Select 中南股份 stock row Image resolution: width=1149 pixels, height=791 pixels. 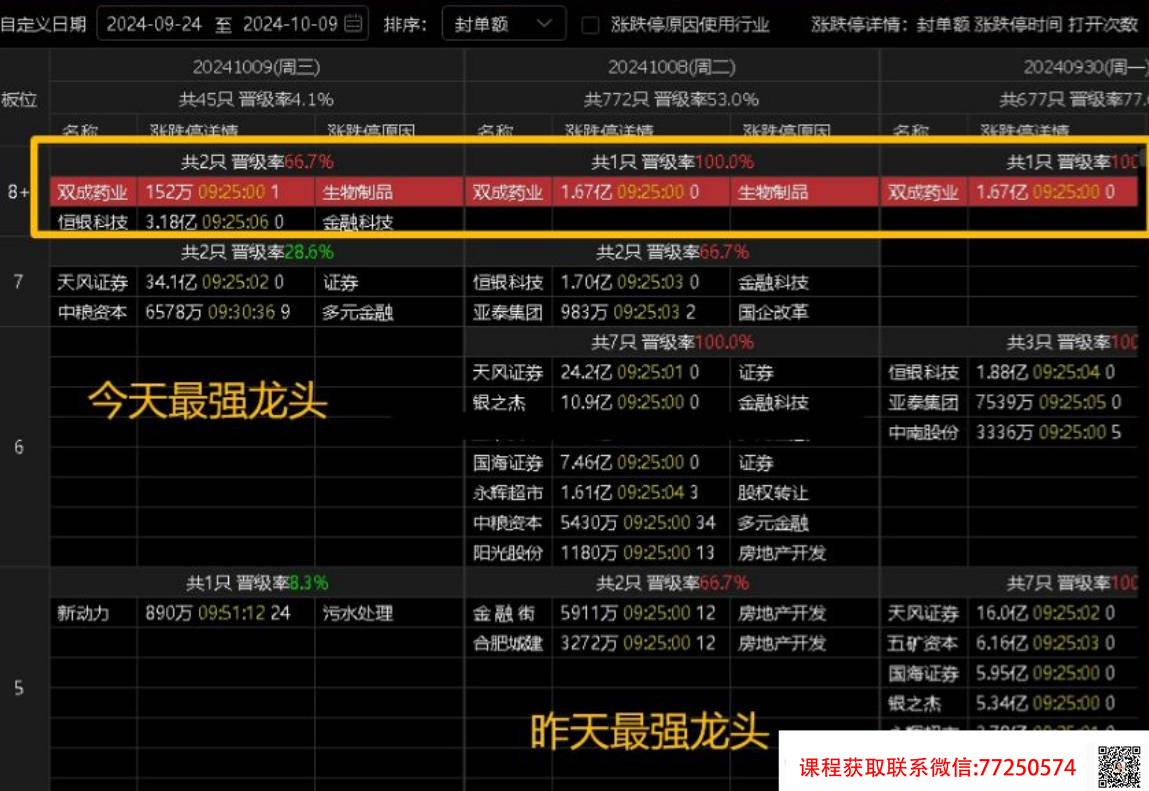[923, 433]
